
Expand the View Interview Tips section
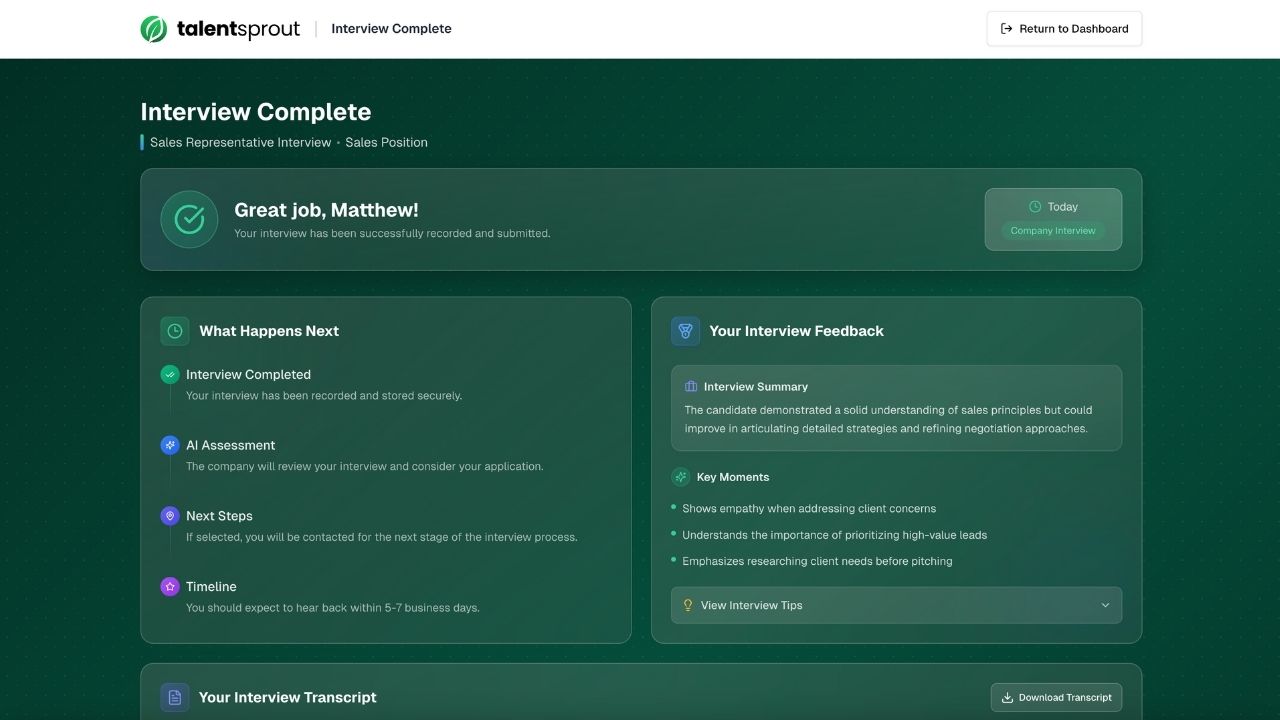[x=895, y=605]
